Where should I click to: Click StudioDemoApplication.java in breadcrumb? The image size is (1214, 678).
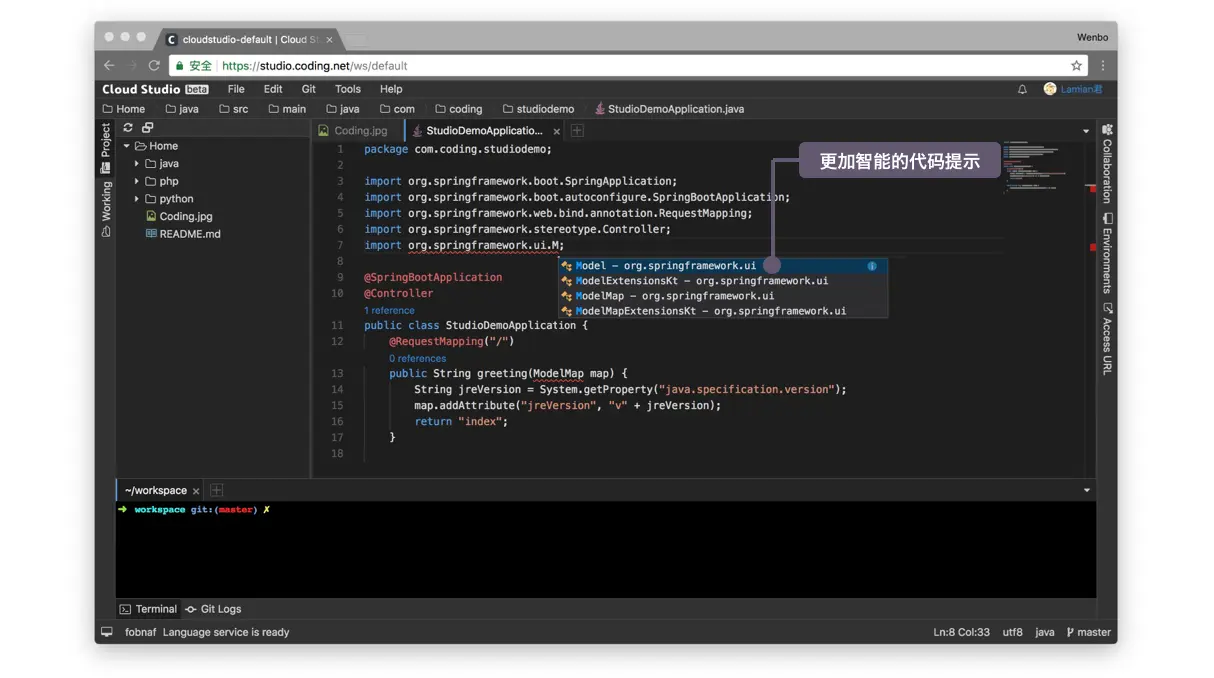669,109
